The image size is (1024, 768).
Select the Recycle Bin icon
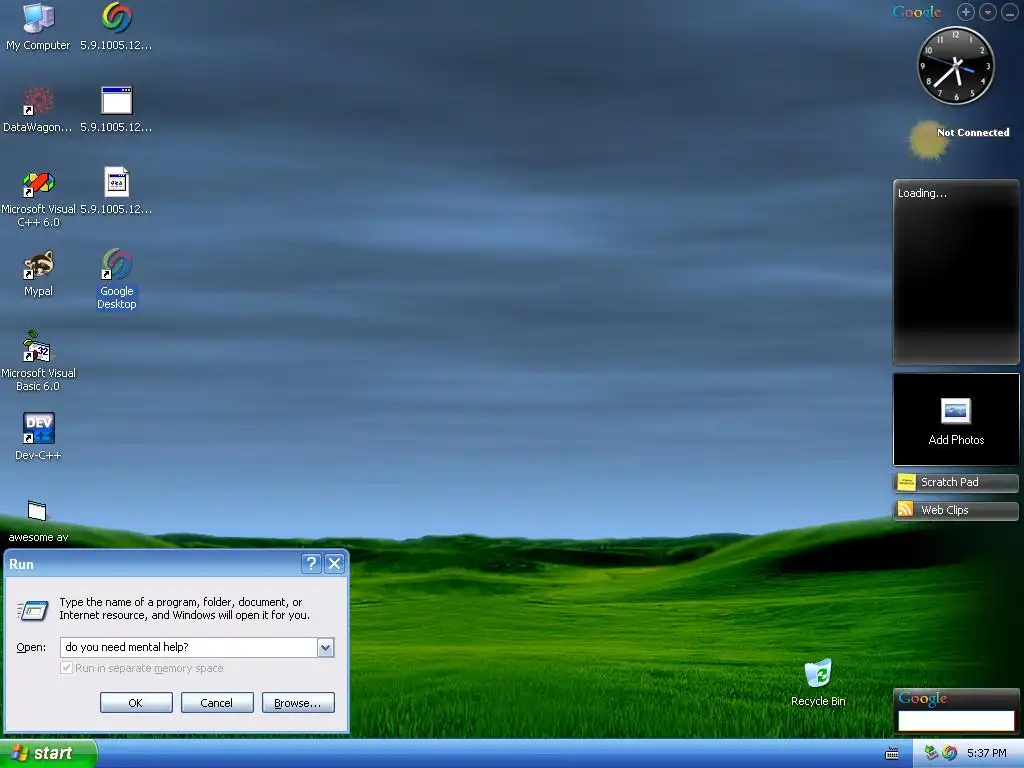click(818, 682)
